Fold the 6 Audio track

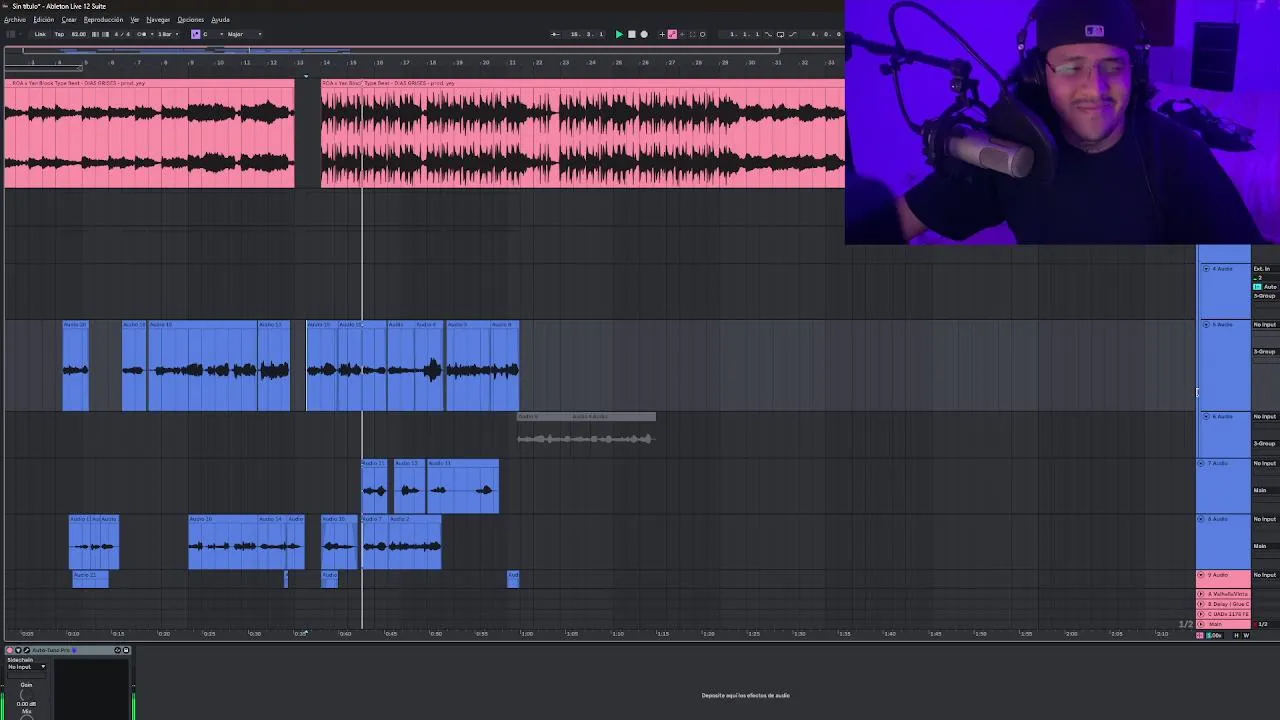click(1206, 417)
